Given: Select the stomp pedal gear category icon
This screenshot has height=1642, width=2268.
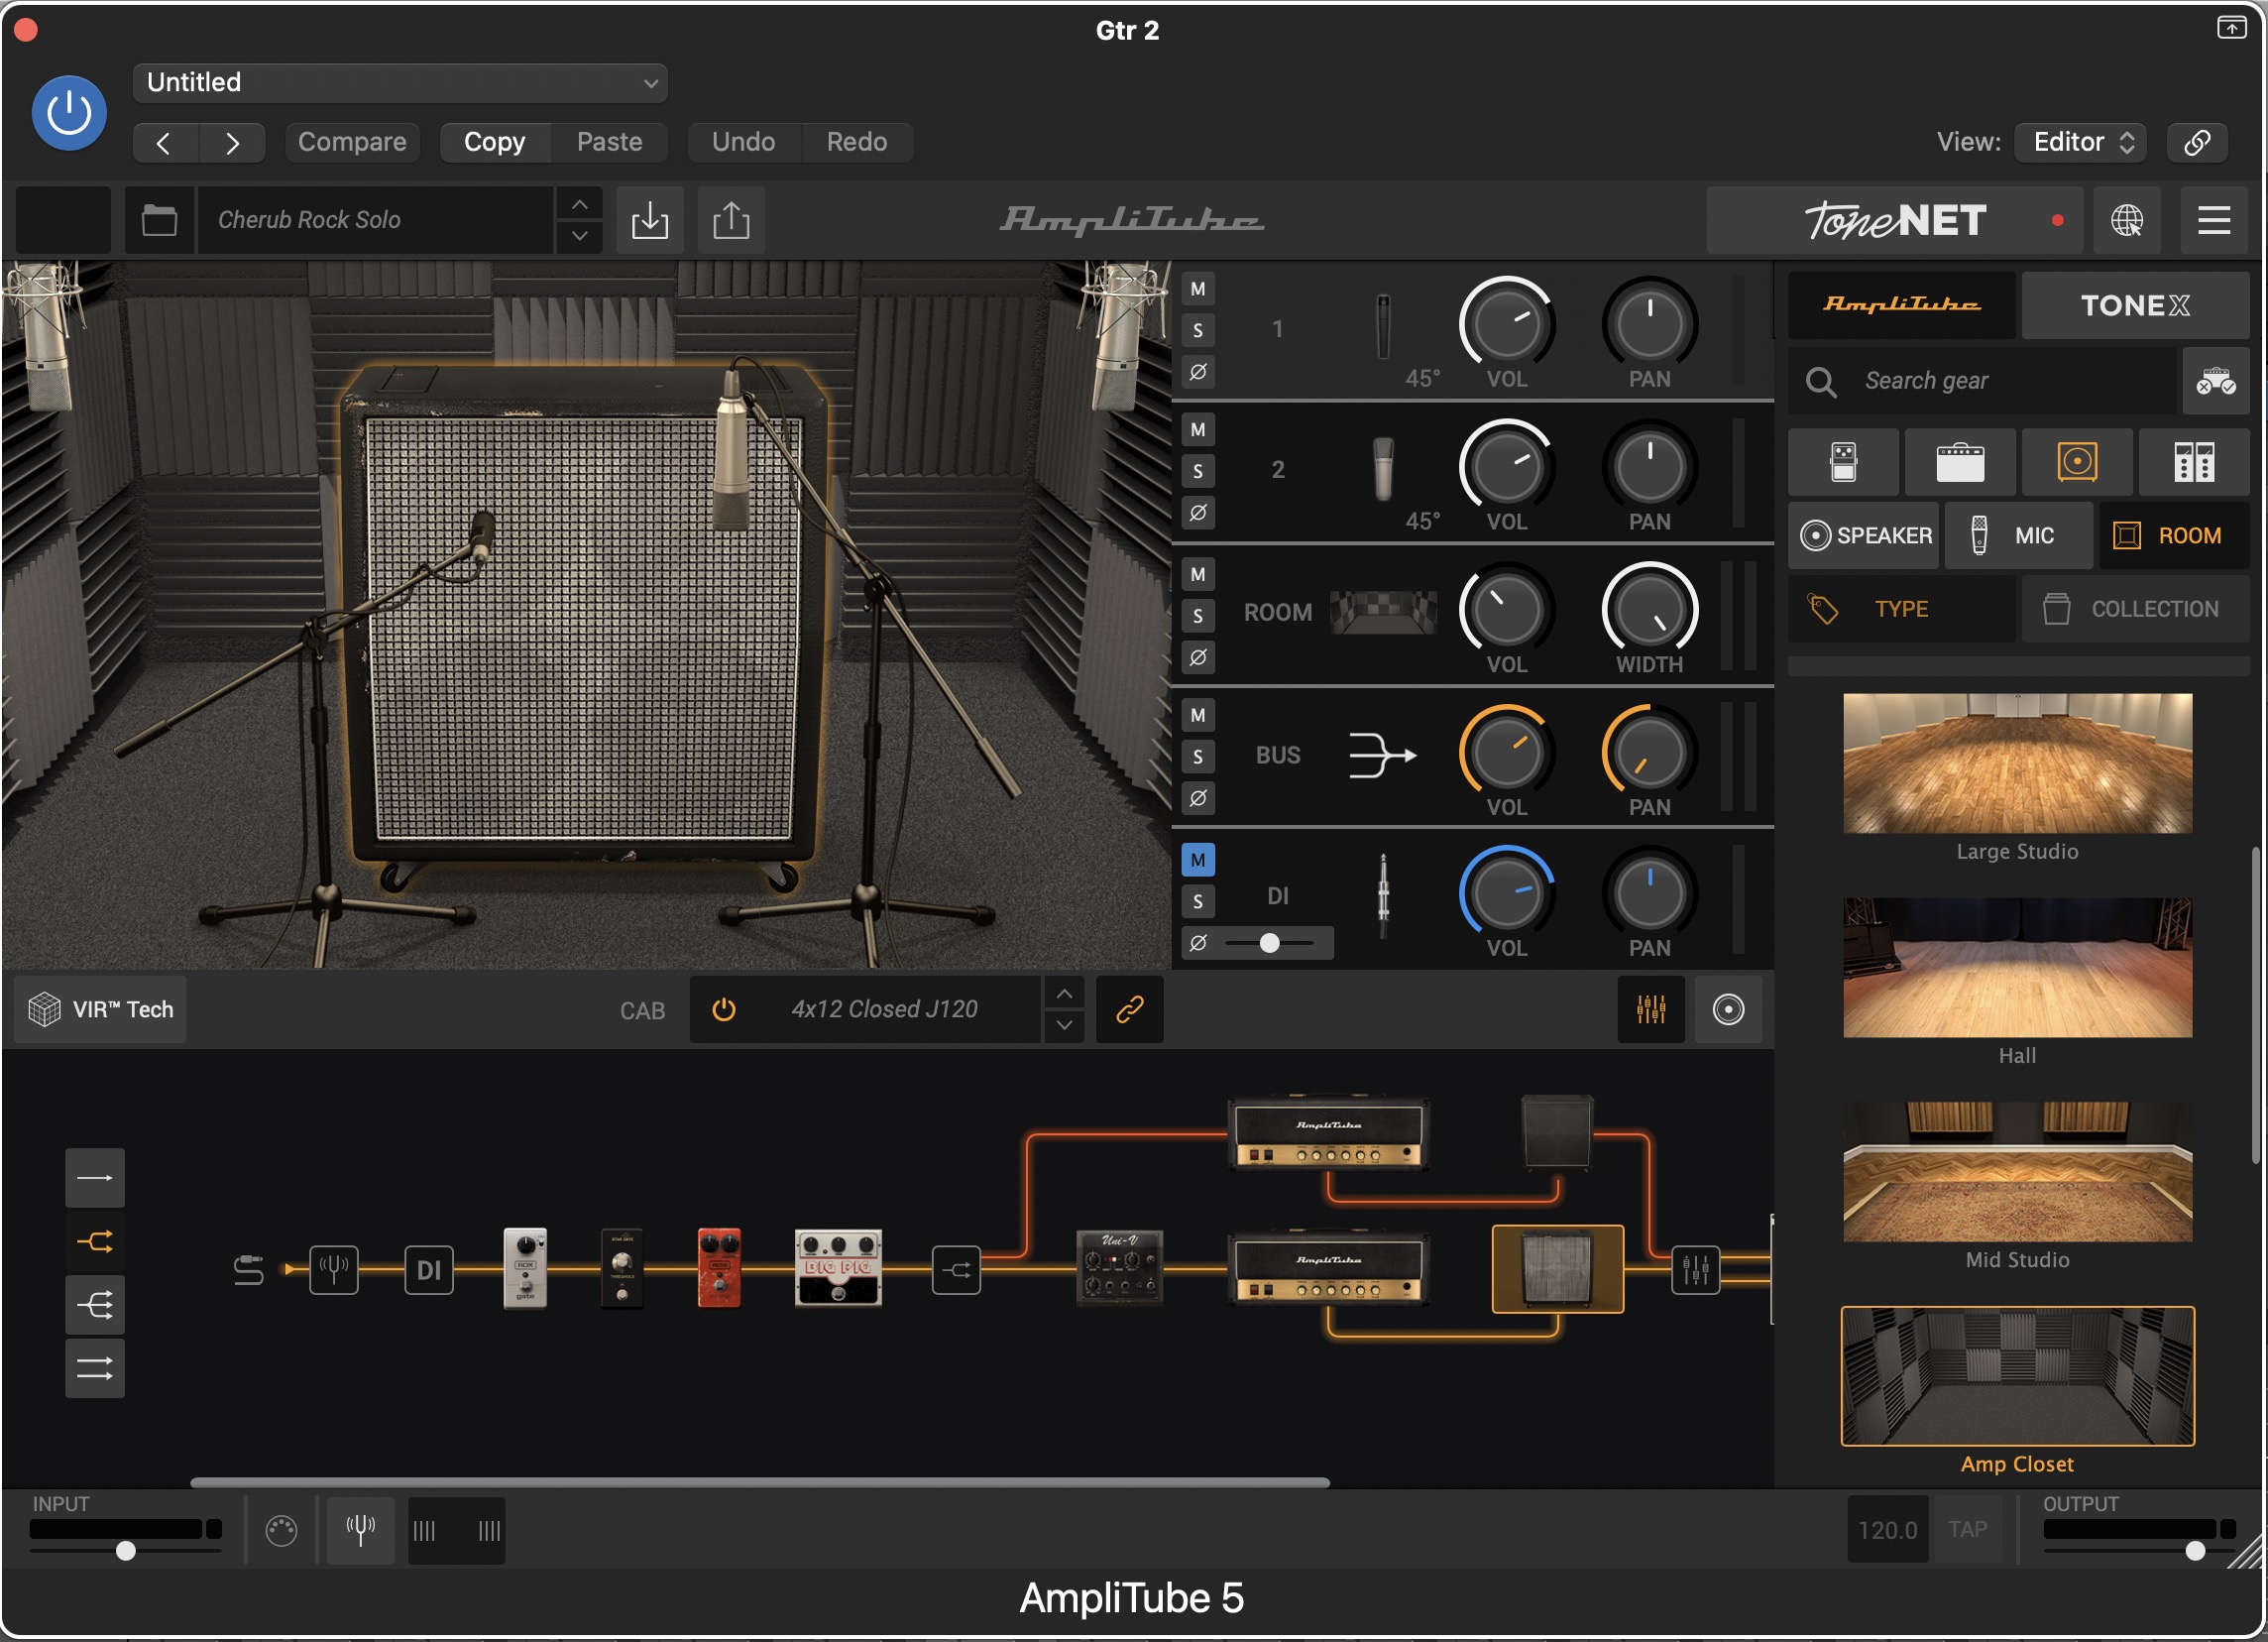Looking at the screenshot, I should pyautogui.click(x=1843, y=462).
